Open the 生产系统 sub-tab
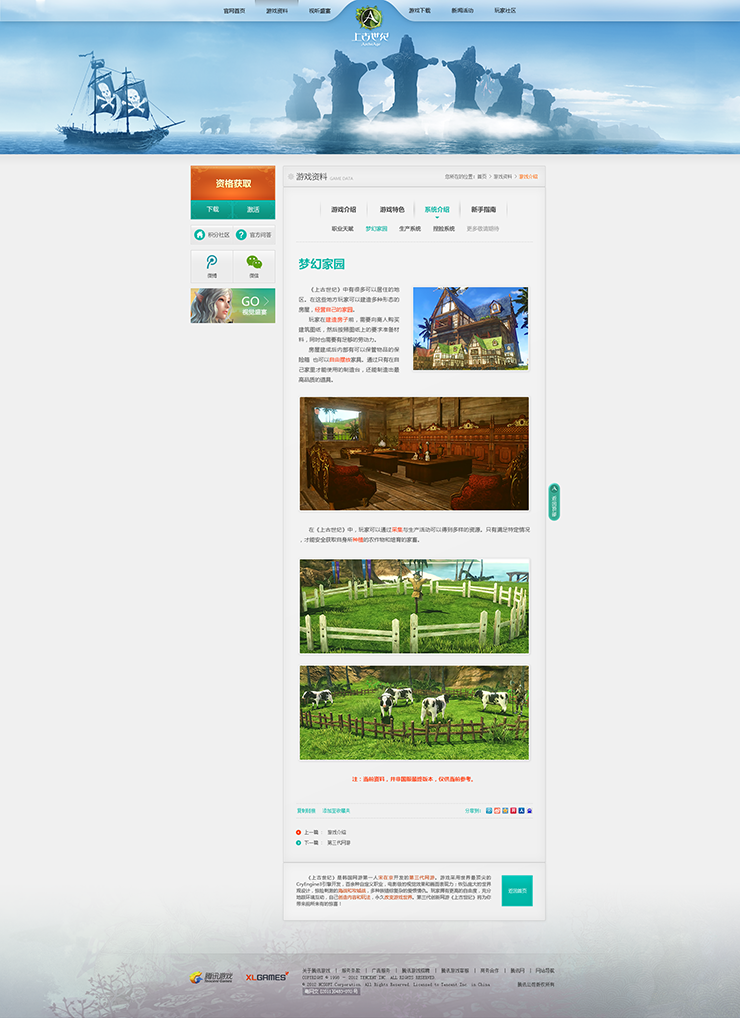The height and width of the screenshot is (1018, 740). pos(410,229)
